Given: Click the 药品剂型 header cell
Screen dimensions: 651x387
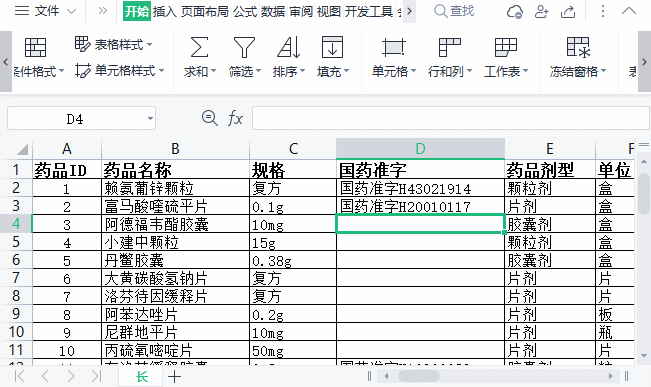Looking at the screenshot, I should [x=550, y=170].
